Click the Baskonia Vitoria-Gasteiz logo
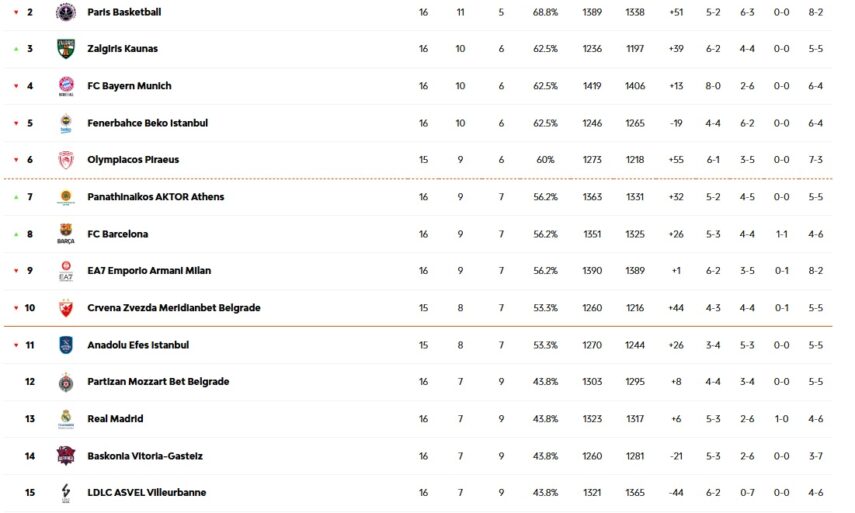Image resolution: width=855 pixels, height=513 pixels. point(66,456)
